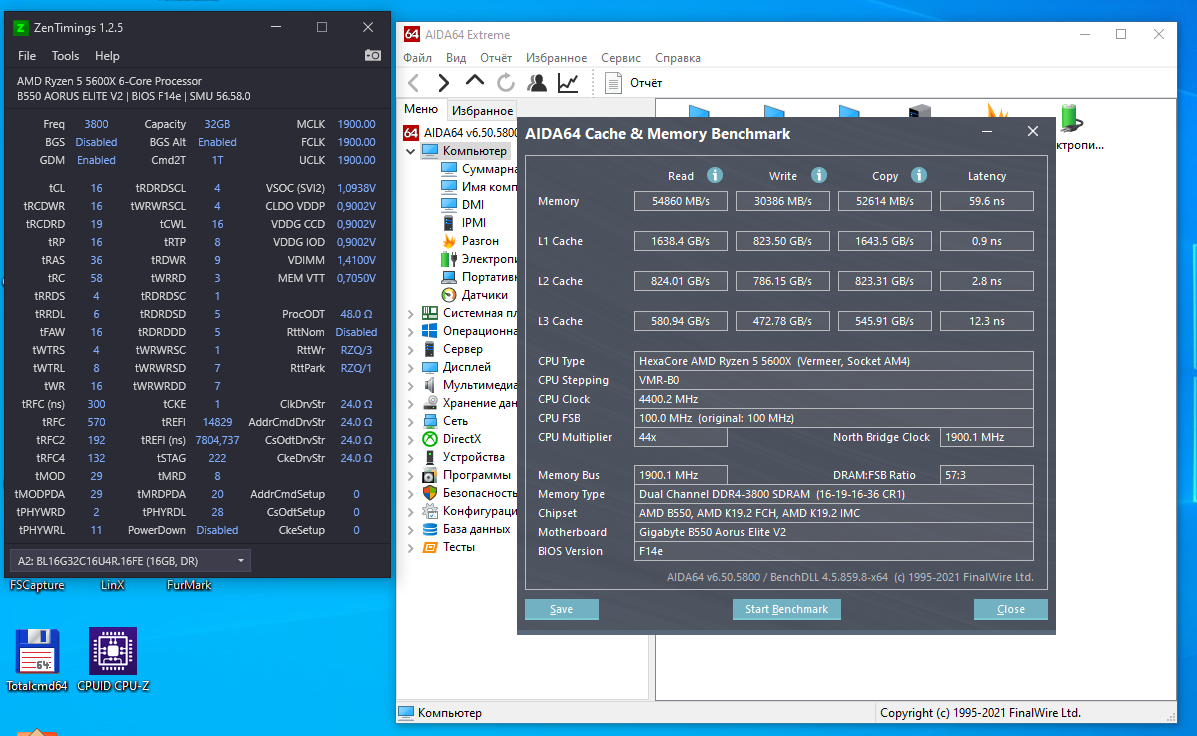Select the Датчики sensors tree item

click(484, 295)
